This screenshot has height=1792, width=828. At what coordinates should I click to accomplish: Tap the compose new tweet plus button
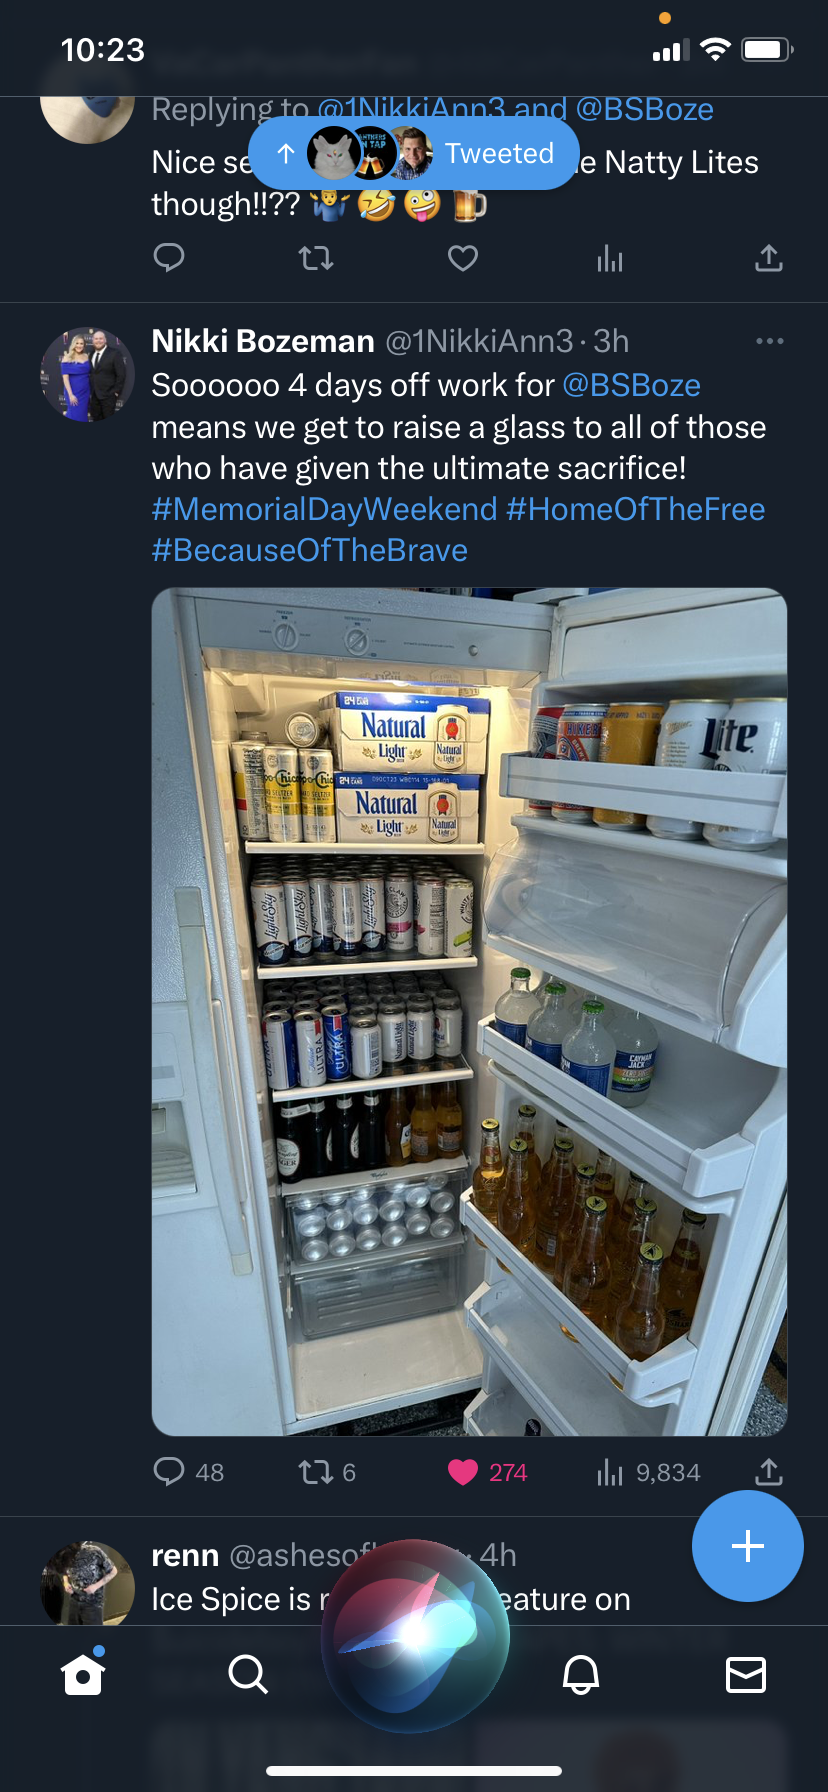pos(748,1546)
